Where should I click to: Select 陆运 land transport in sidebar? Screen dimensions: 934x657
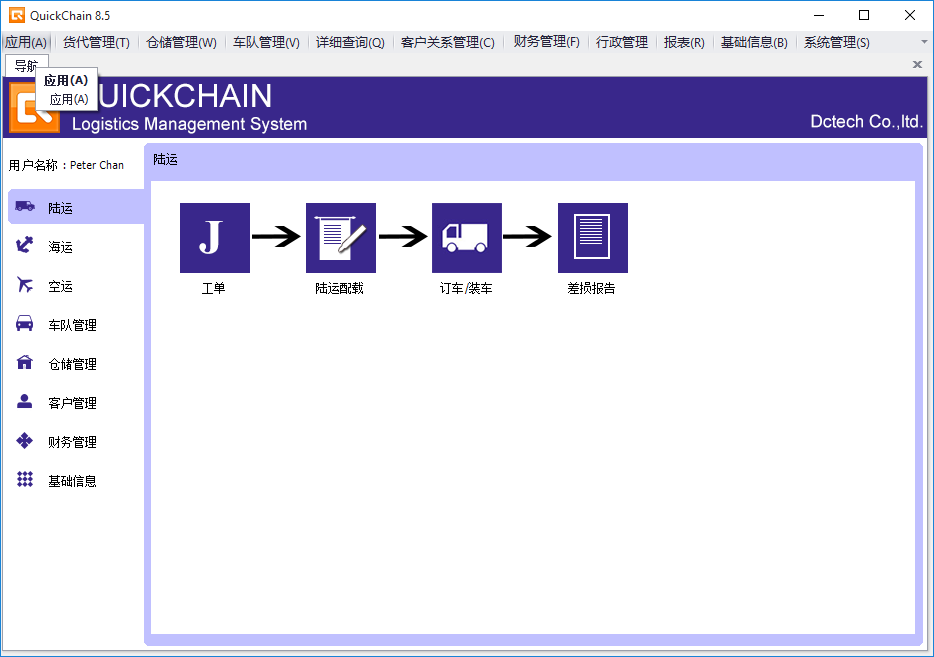click(60, 208)
